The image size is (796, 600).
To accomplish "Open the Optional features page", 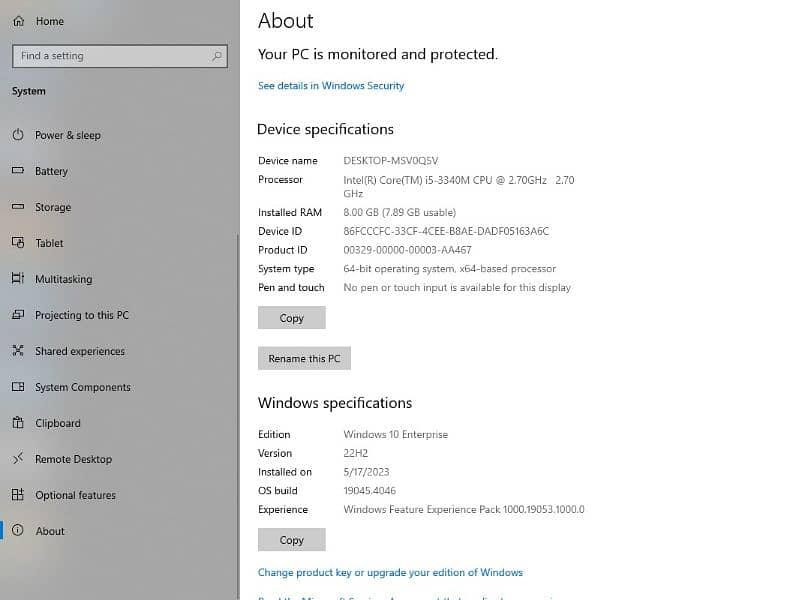I will tap(75, 495).
